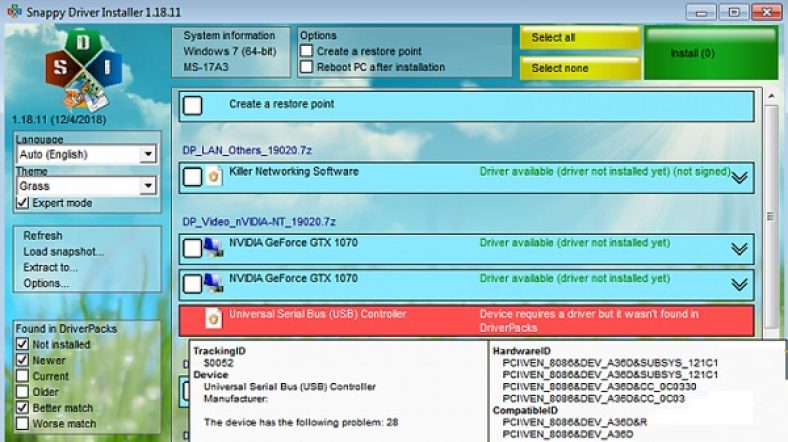
Task: Click the Select all button
Action: pos(580,38)
